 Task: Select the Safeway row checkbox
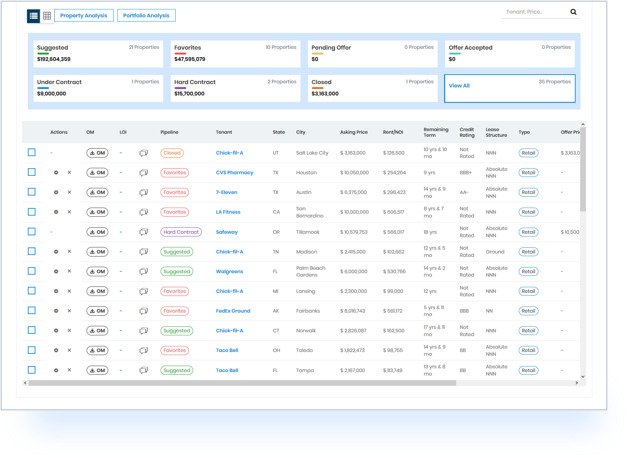point(32,232)
